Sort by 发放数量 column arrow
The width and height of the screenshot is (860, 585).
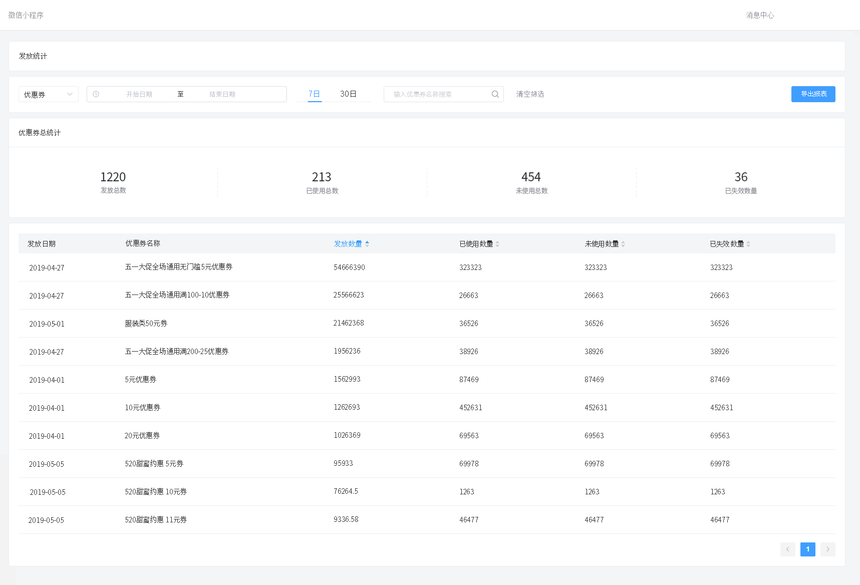[367, 244]
